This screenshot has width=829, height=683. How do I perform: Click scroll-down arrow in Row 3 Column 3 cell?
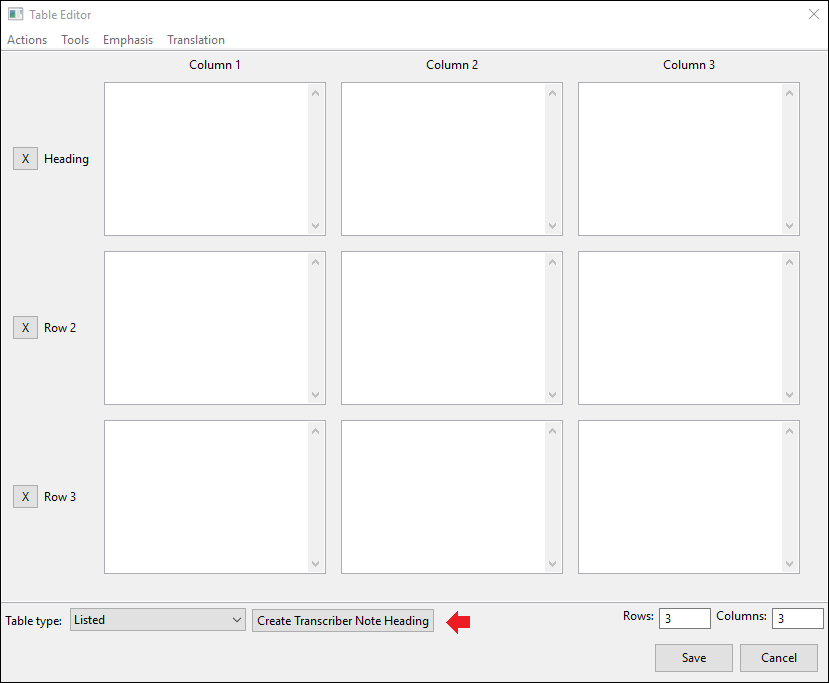789,564
